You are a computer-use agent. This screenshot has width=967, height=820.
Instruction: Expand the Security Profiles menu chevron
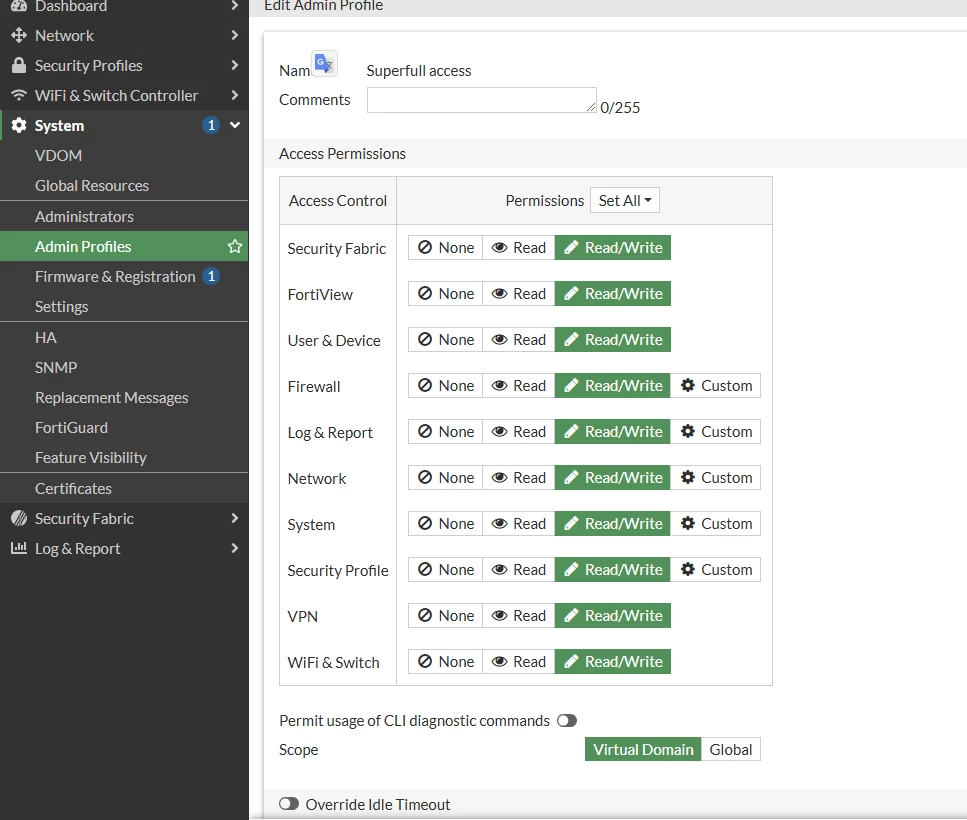coord(234,65)
